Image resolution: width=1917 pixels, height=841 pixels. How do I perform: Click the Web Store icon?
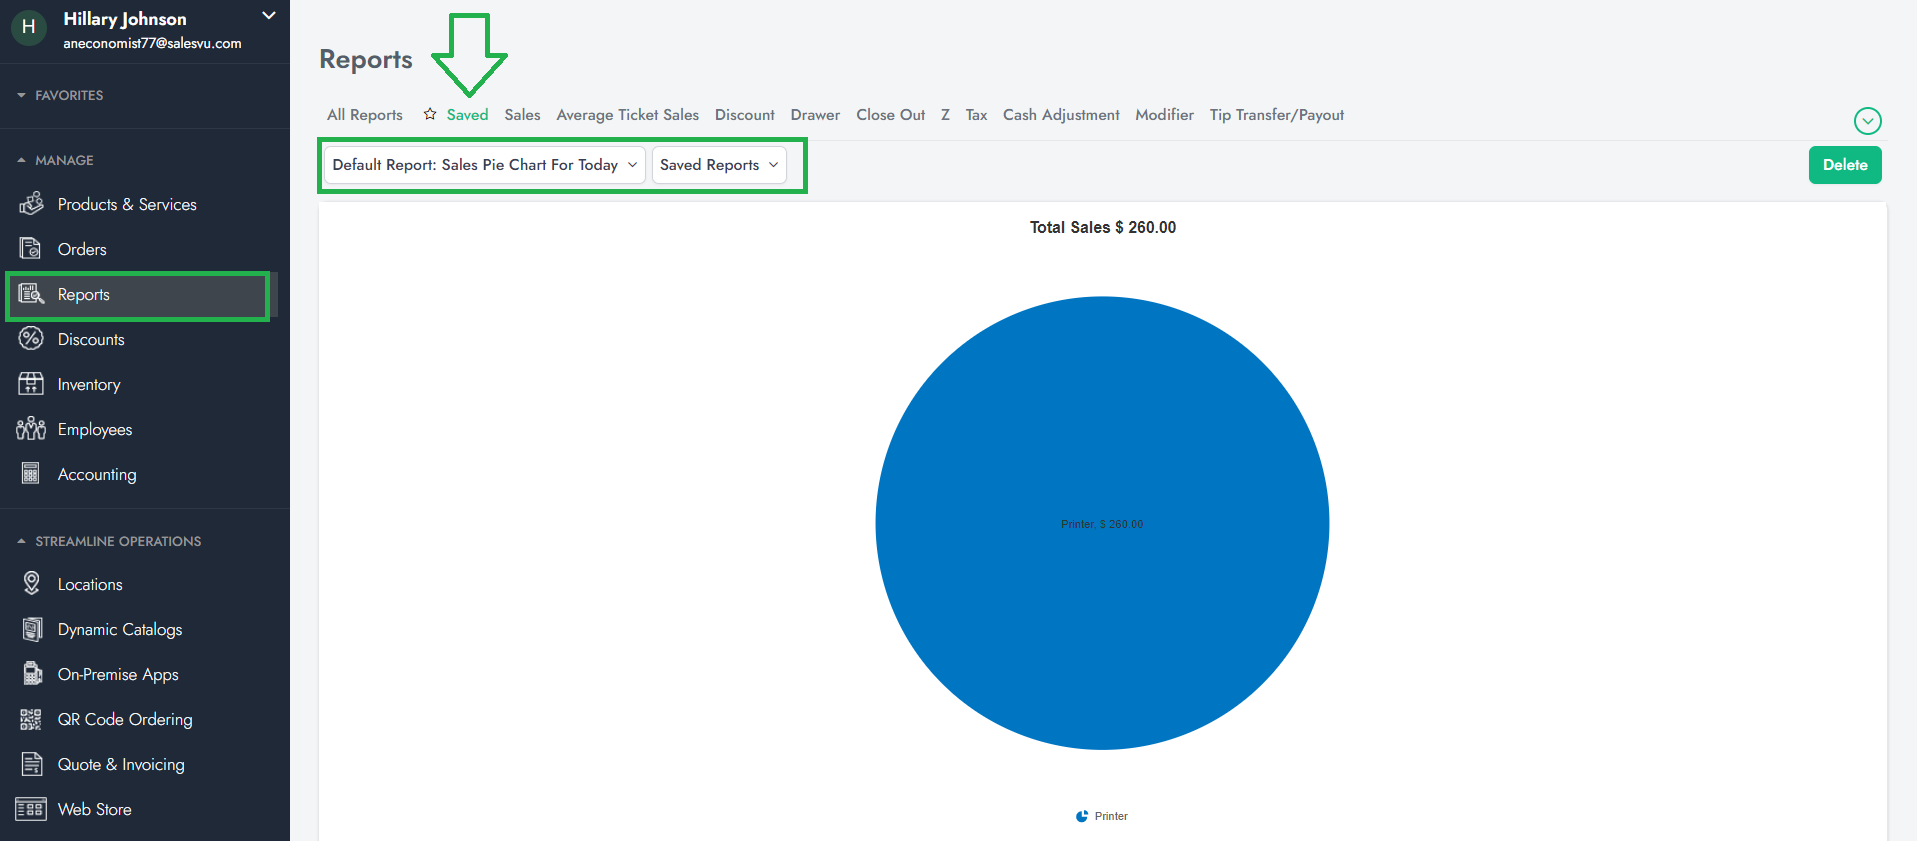31,809
